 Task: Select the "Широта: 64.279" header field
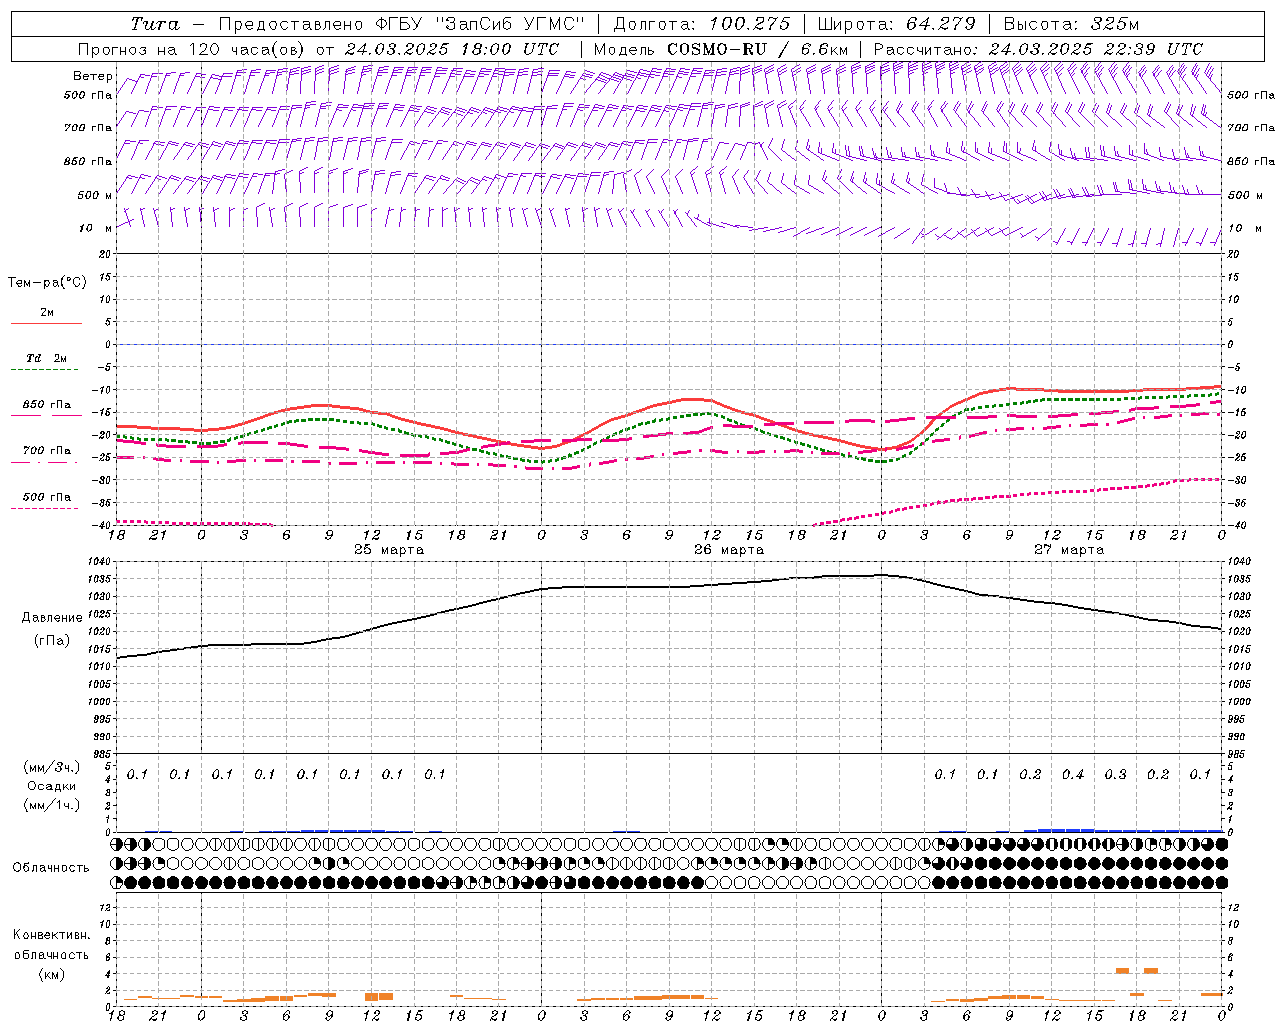pos(896,24)
